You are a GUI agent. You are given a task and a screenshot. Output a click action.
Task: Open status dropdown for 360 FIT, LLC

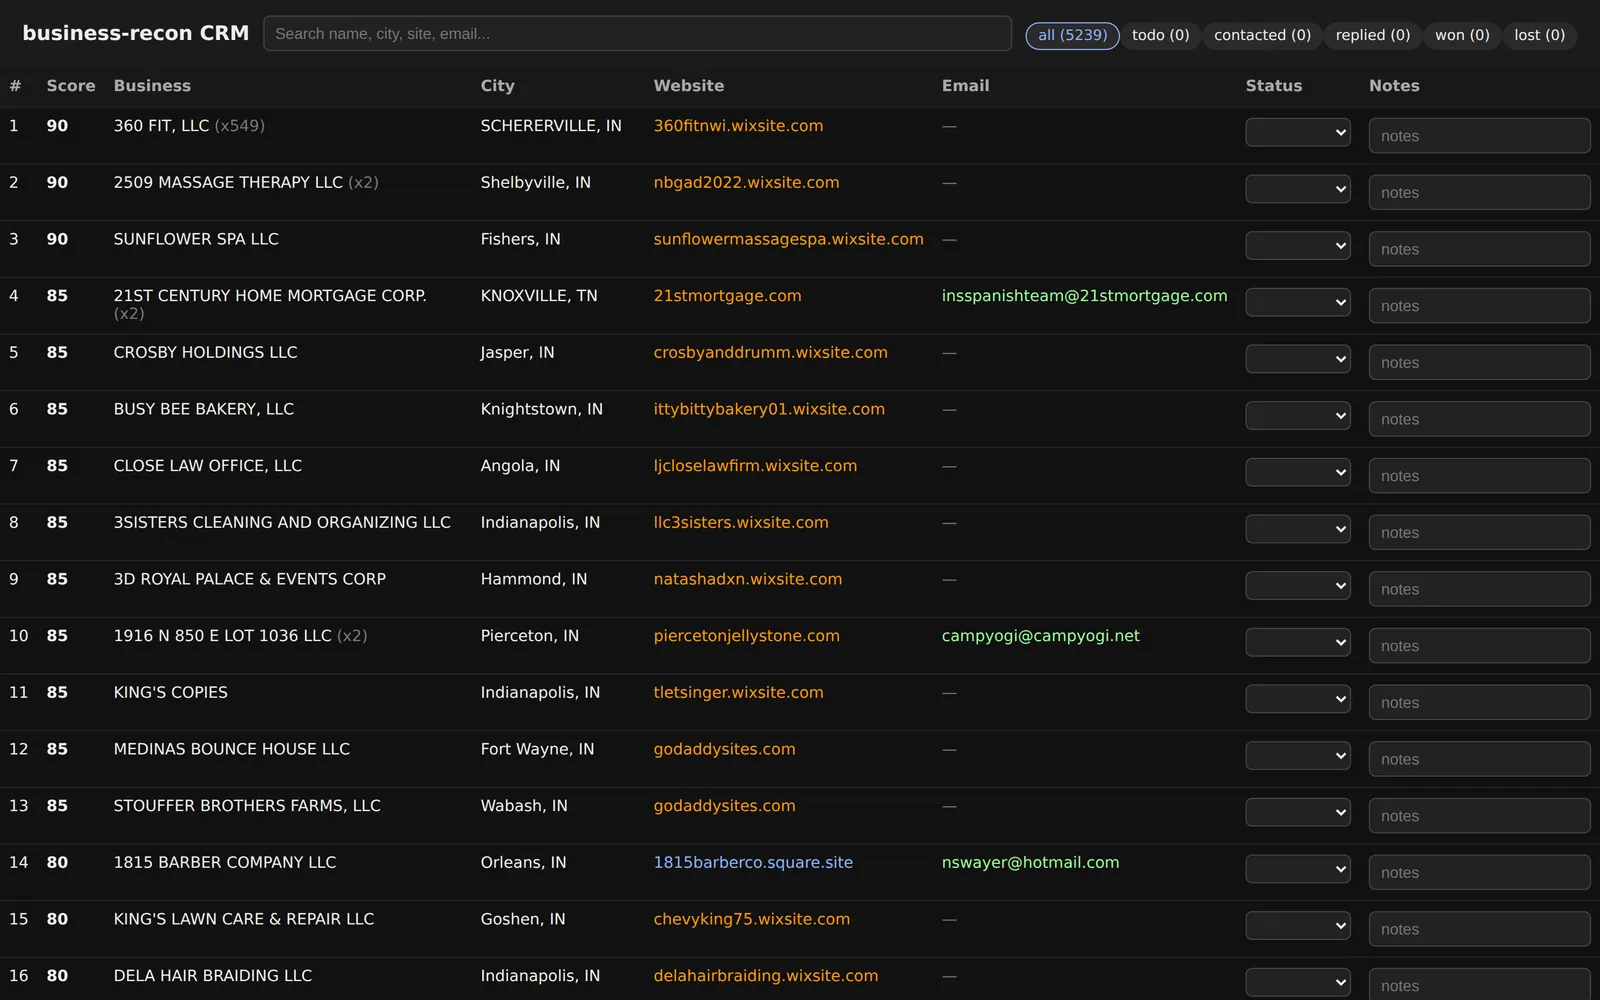1298,132
